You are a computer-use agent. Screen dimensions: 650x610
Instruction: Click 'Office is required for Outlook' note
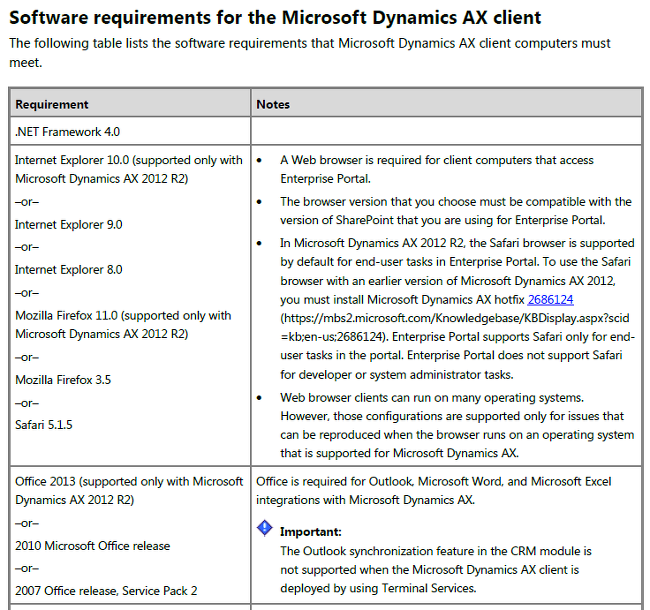pos(434,491)
